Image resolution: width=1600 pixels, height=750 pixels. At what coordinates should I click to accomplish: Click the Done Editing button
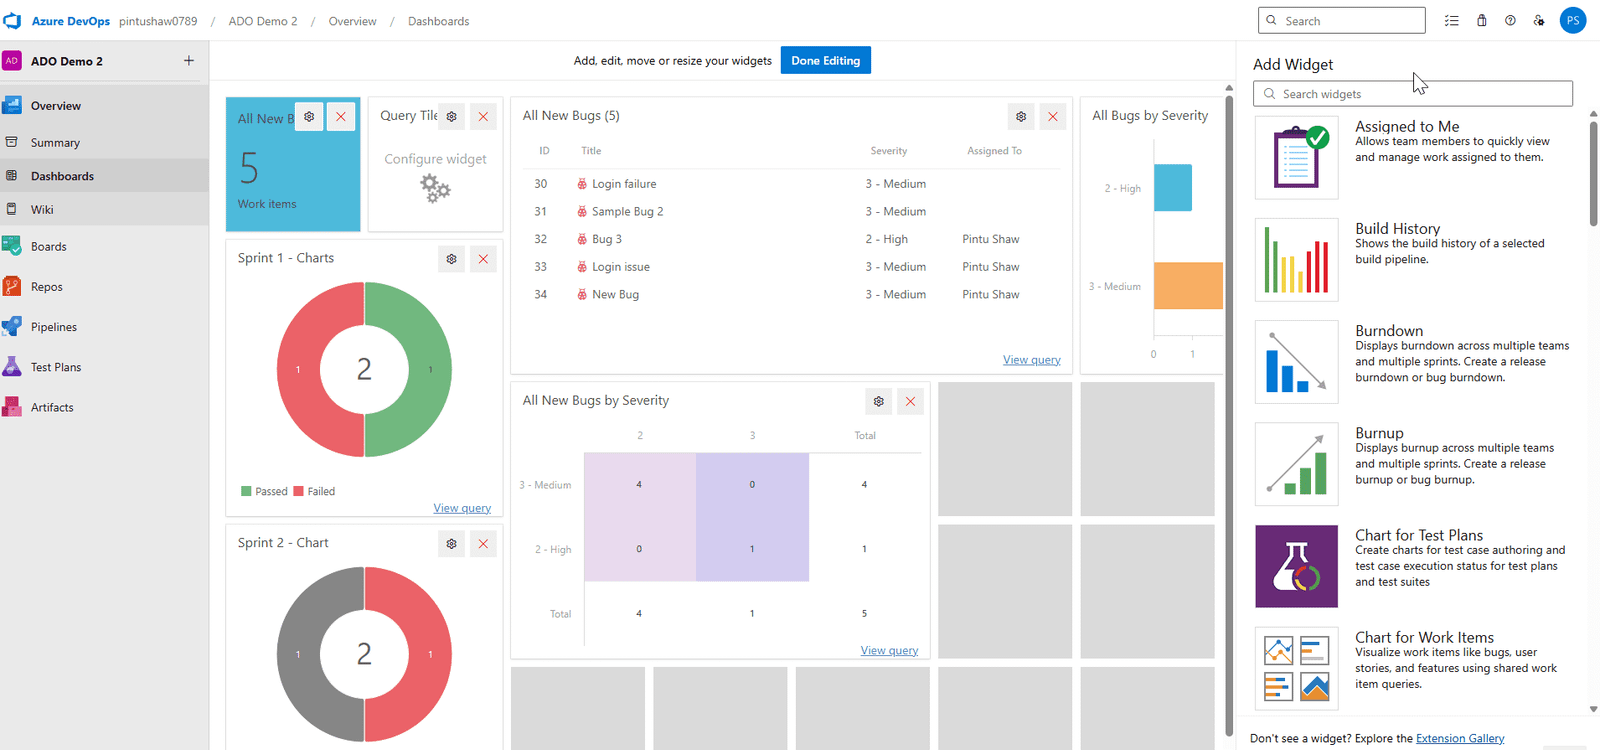click(826, 61)
